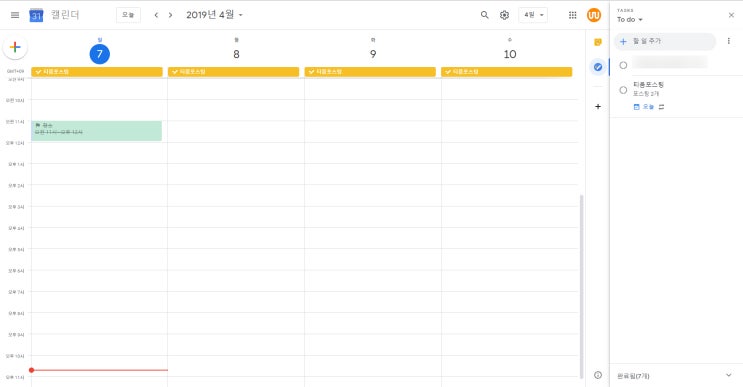743x387 pixels.
Task: Click the blurred first task title
Action: pos(670,62)
